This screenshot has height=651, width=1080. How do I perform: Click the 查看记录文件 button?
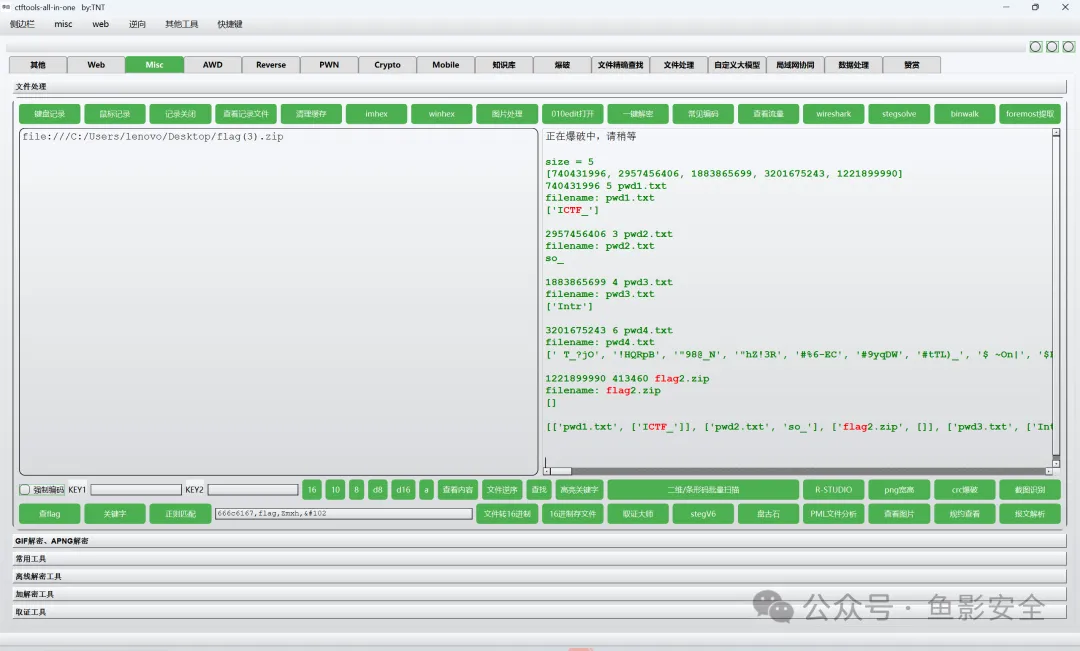246,114
